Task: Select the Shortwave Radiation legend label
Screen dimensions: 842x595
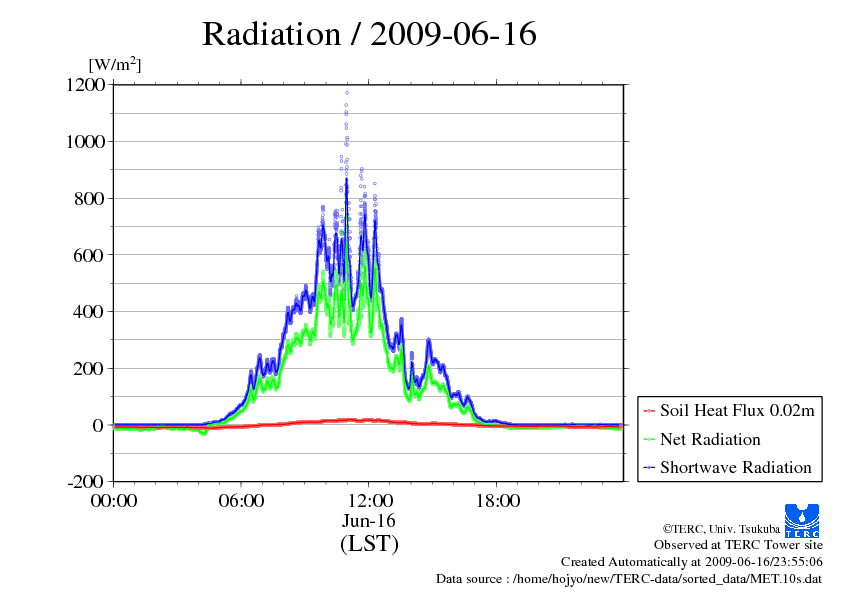Action: (735, 467)
